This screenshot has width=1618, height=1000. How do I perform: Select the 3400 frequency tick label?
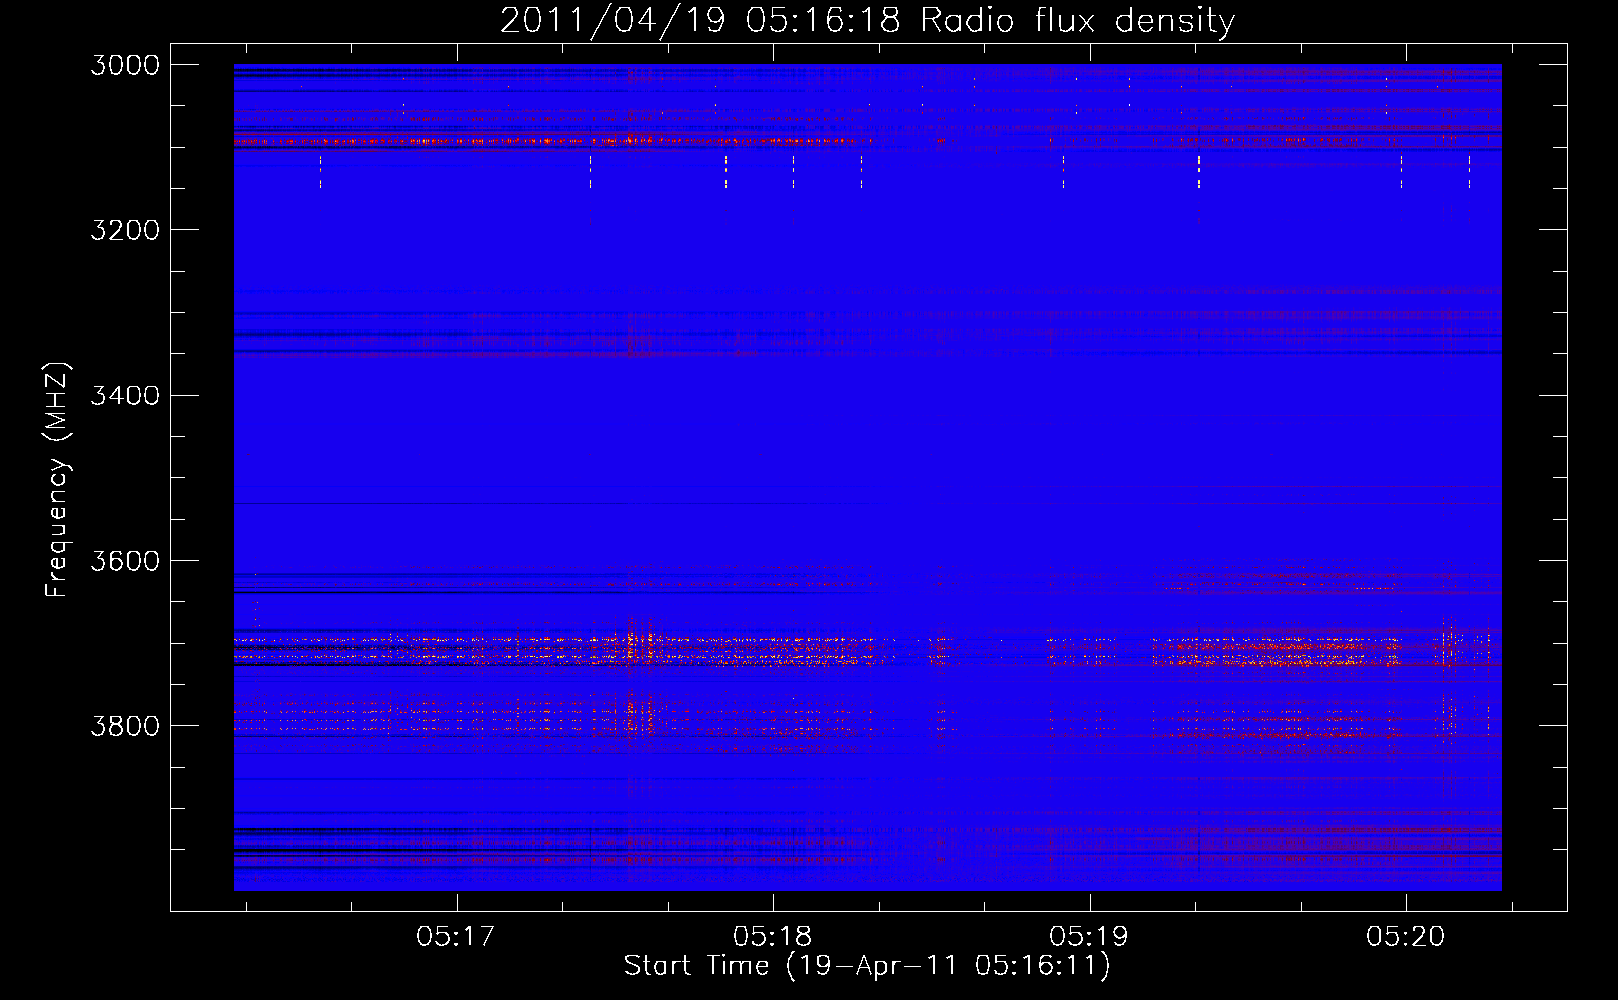click(x=125, y=395)
